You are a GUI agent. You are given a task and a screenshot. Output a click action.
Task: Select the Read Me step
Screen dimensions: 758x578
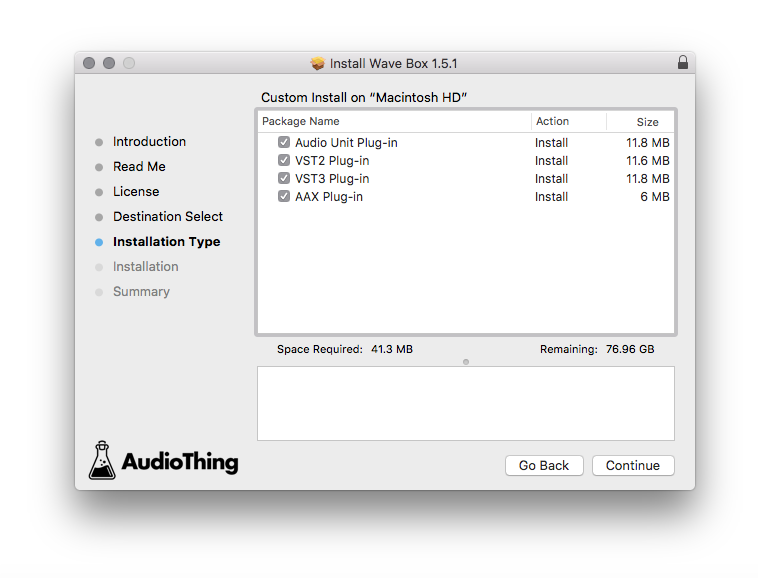(139, 167)
